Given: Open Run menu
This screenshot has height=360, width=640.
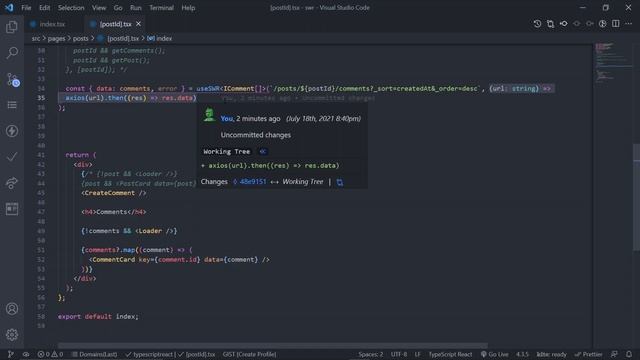Looking at the screenshot, I should click(x=136, y=8).
